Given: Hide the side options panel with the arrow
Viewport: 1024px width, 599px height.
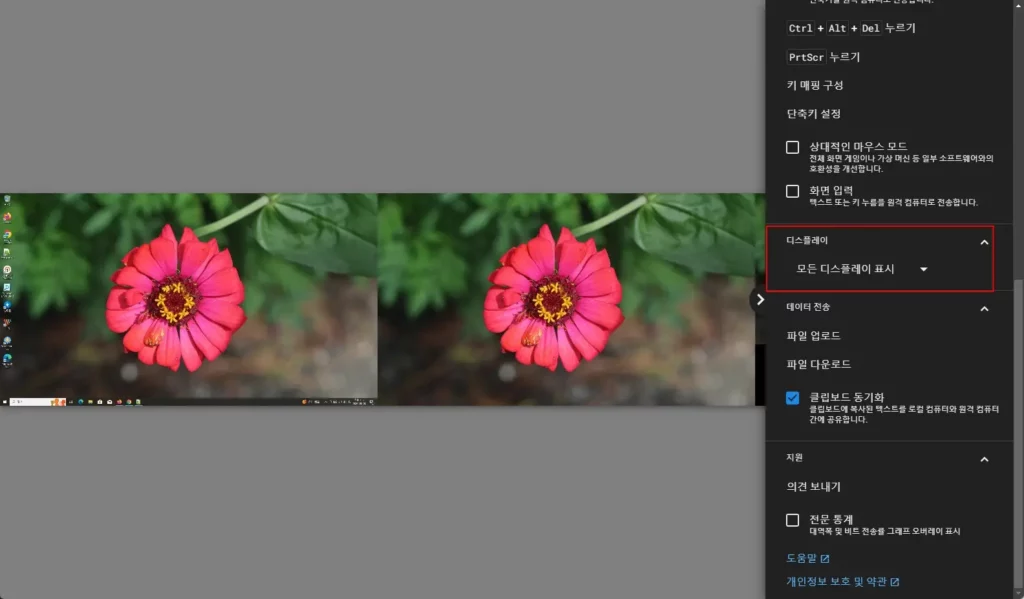Looking at the screenshot, I should 760,300.
